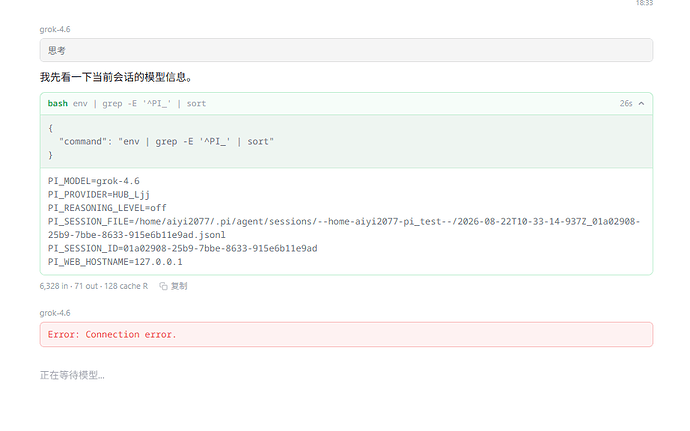Image resolution: width=690 pixels, height=431 pixels.
Task: Expand the 思考 thinking block
Action: [x=346, y=50]
